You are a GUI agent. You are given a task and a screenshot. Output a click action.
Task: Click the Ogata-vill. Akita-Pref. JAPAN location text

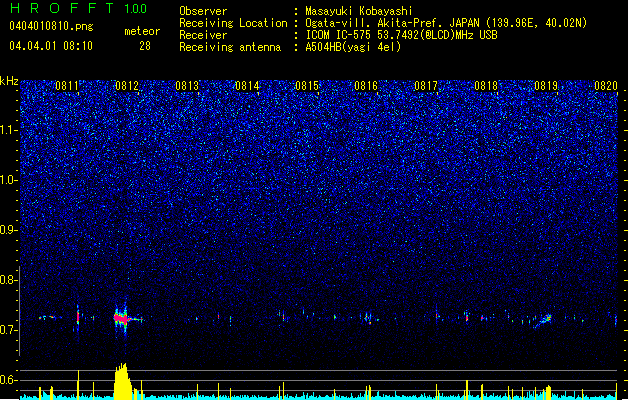pos(446,23)
